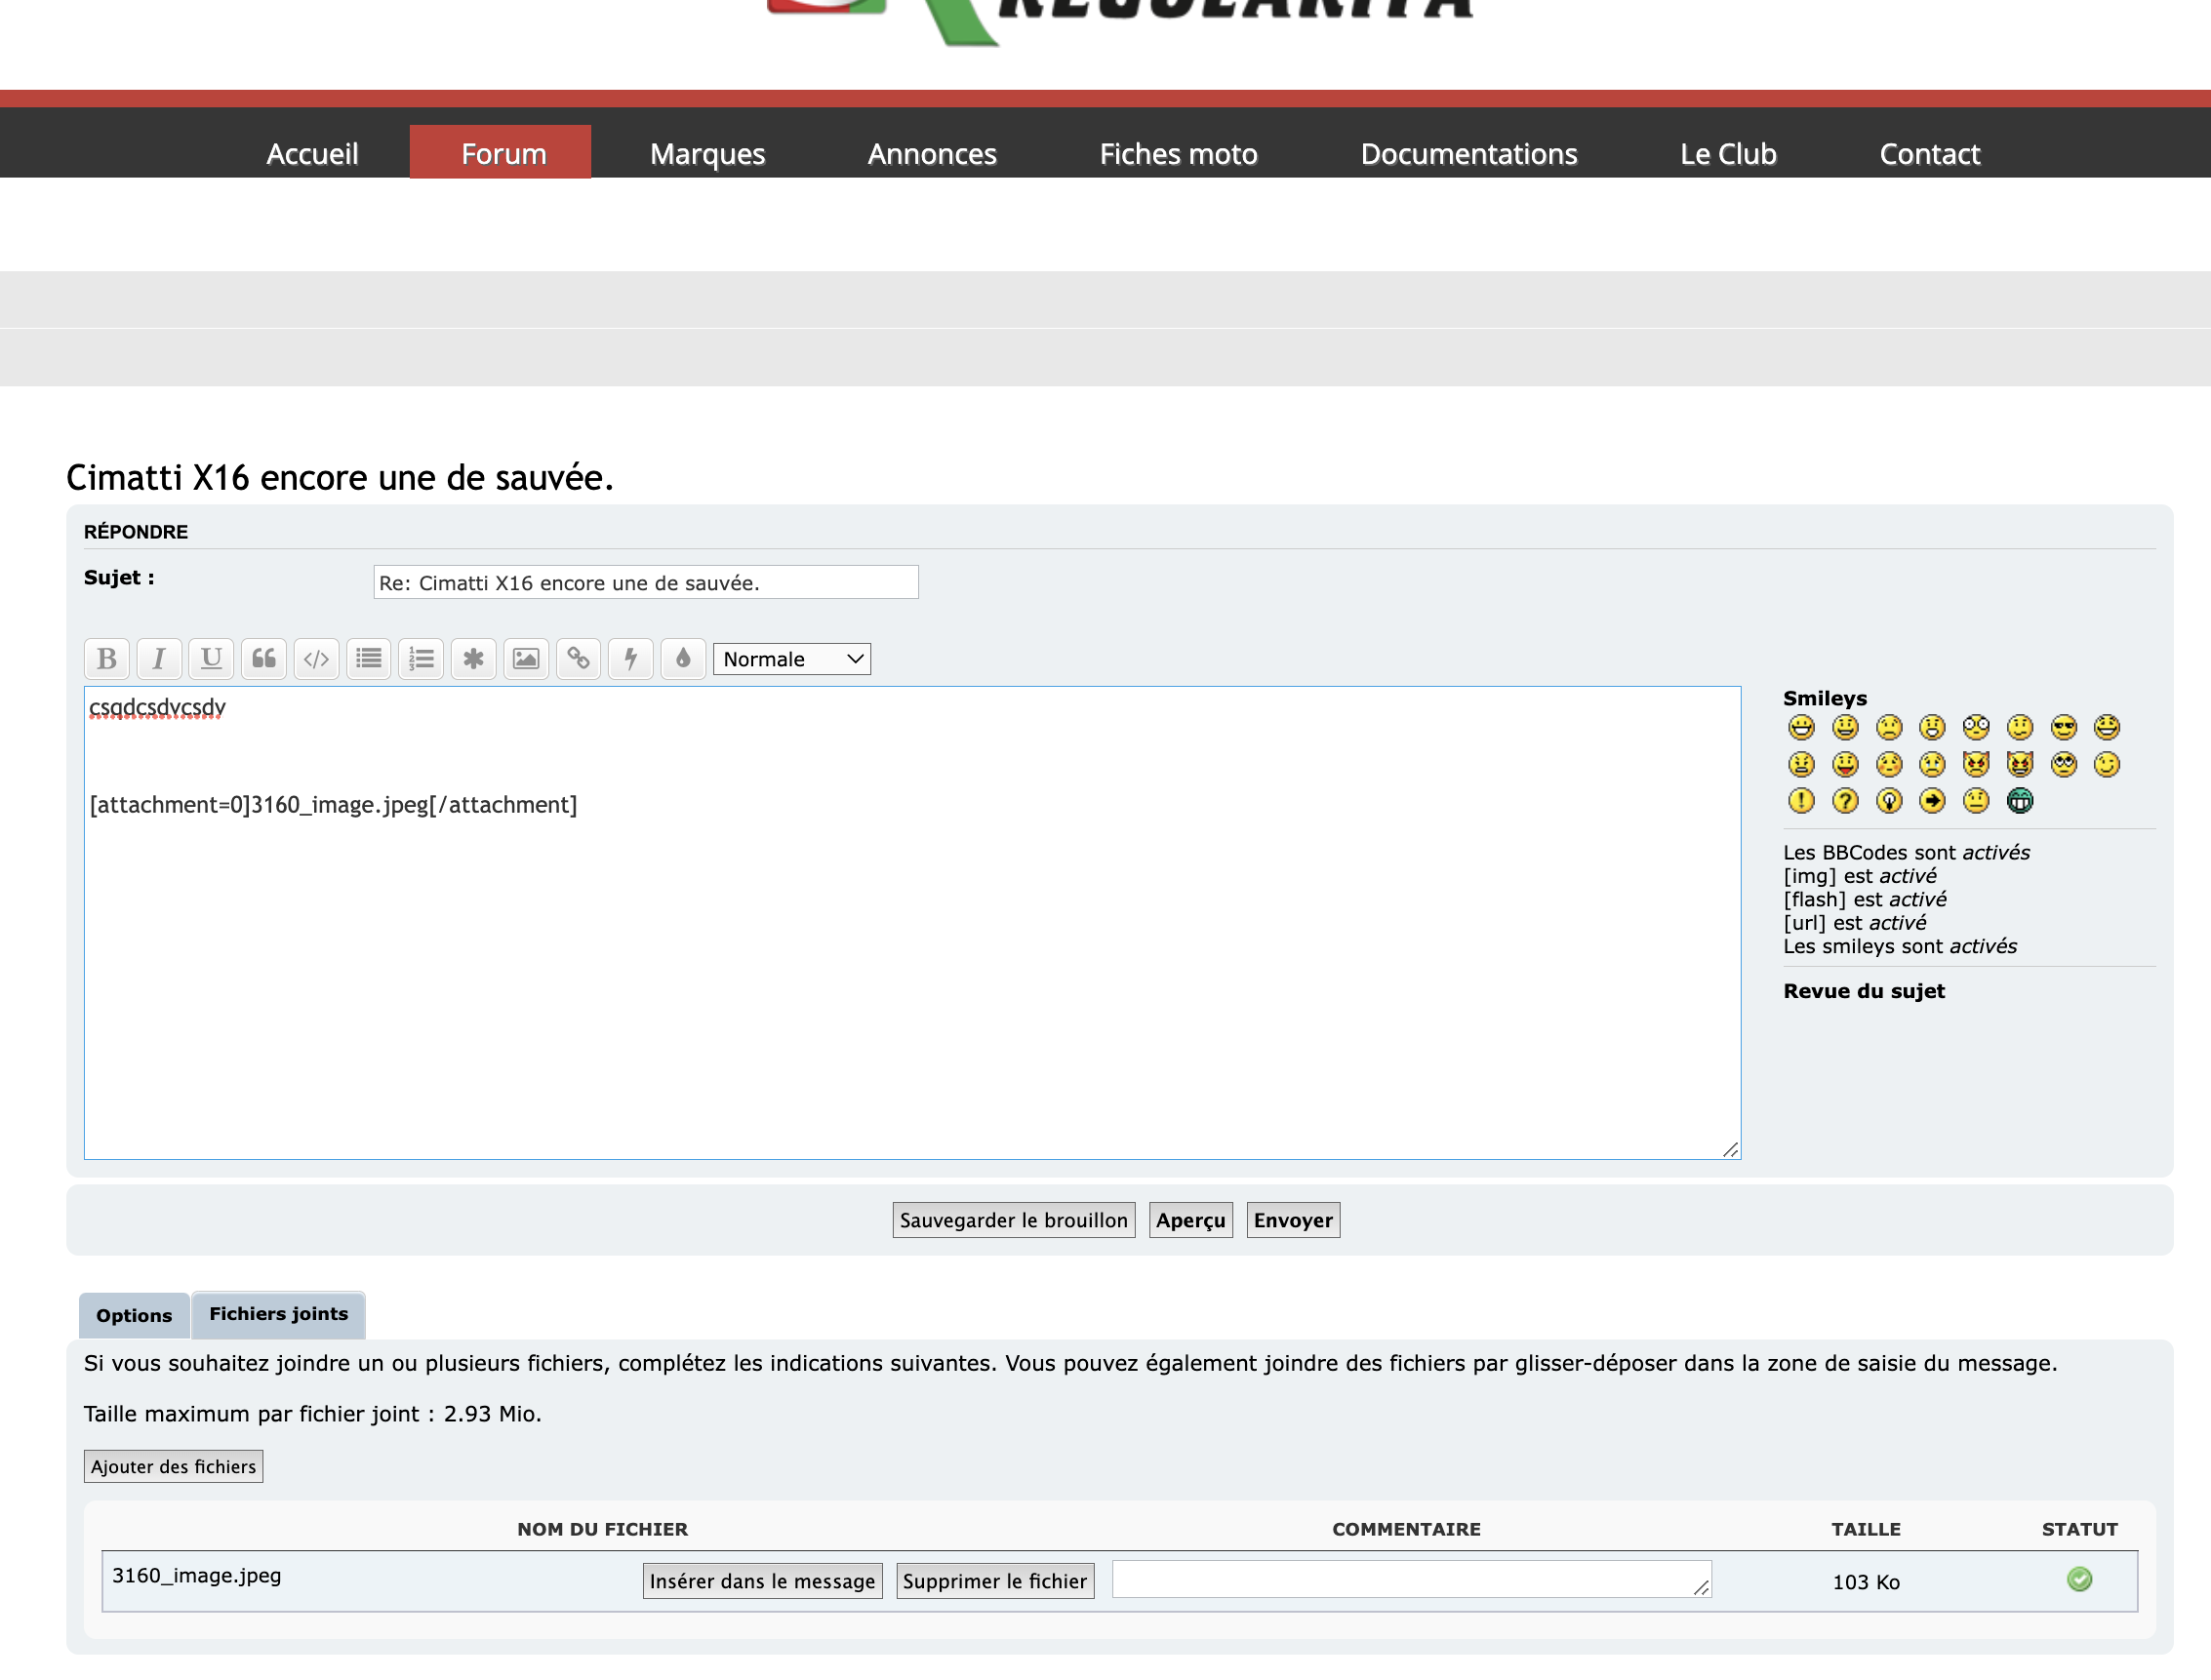Screen dimensions: 2211x1680
Task: Click the NOM DU FICHIER column header
Action: [x=603, y=1529]
